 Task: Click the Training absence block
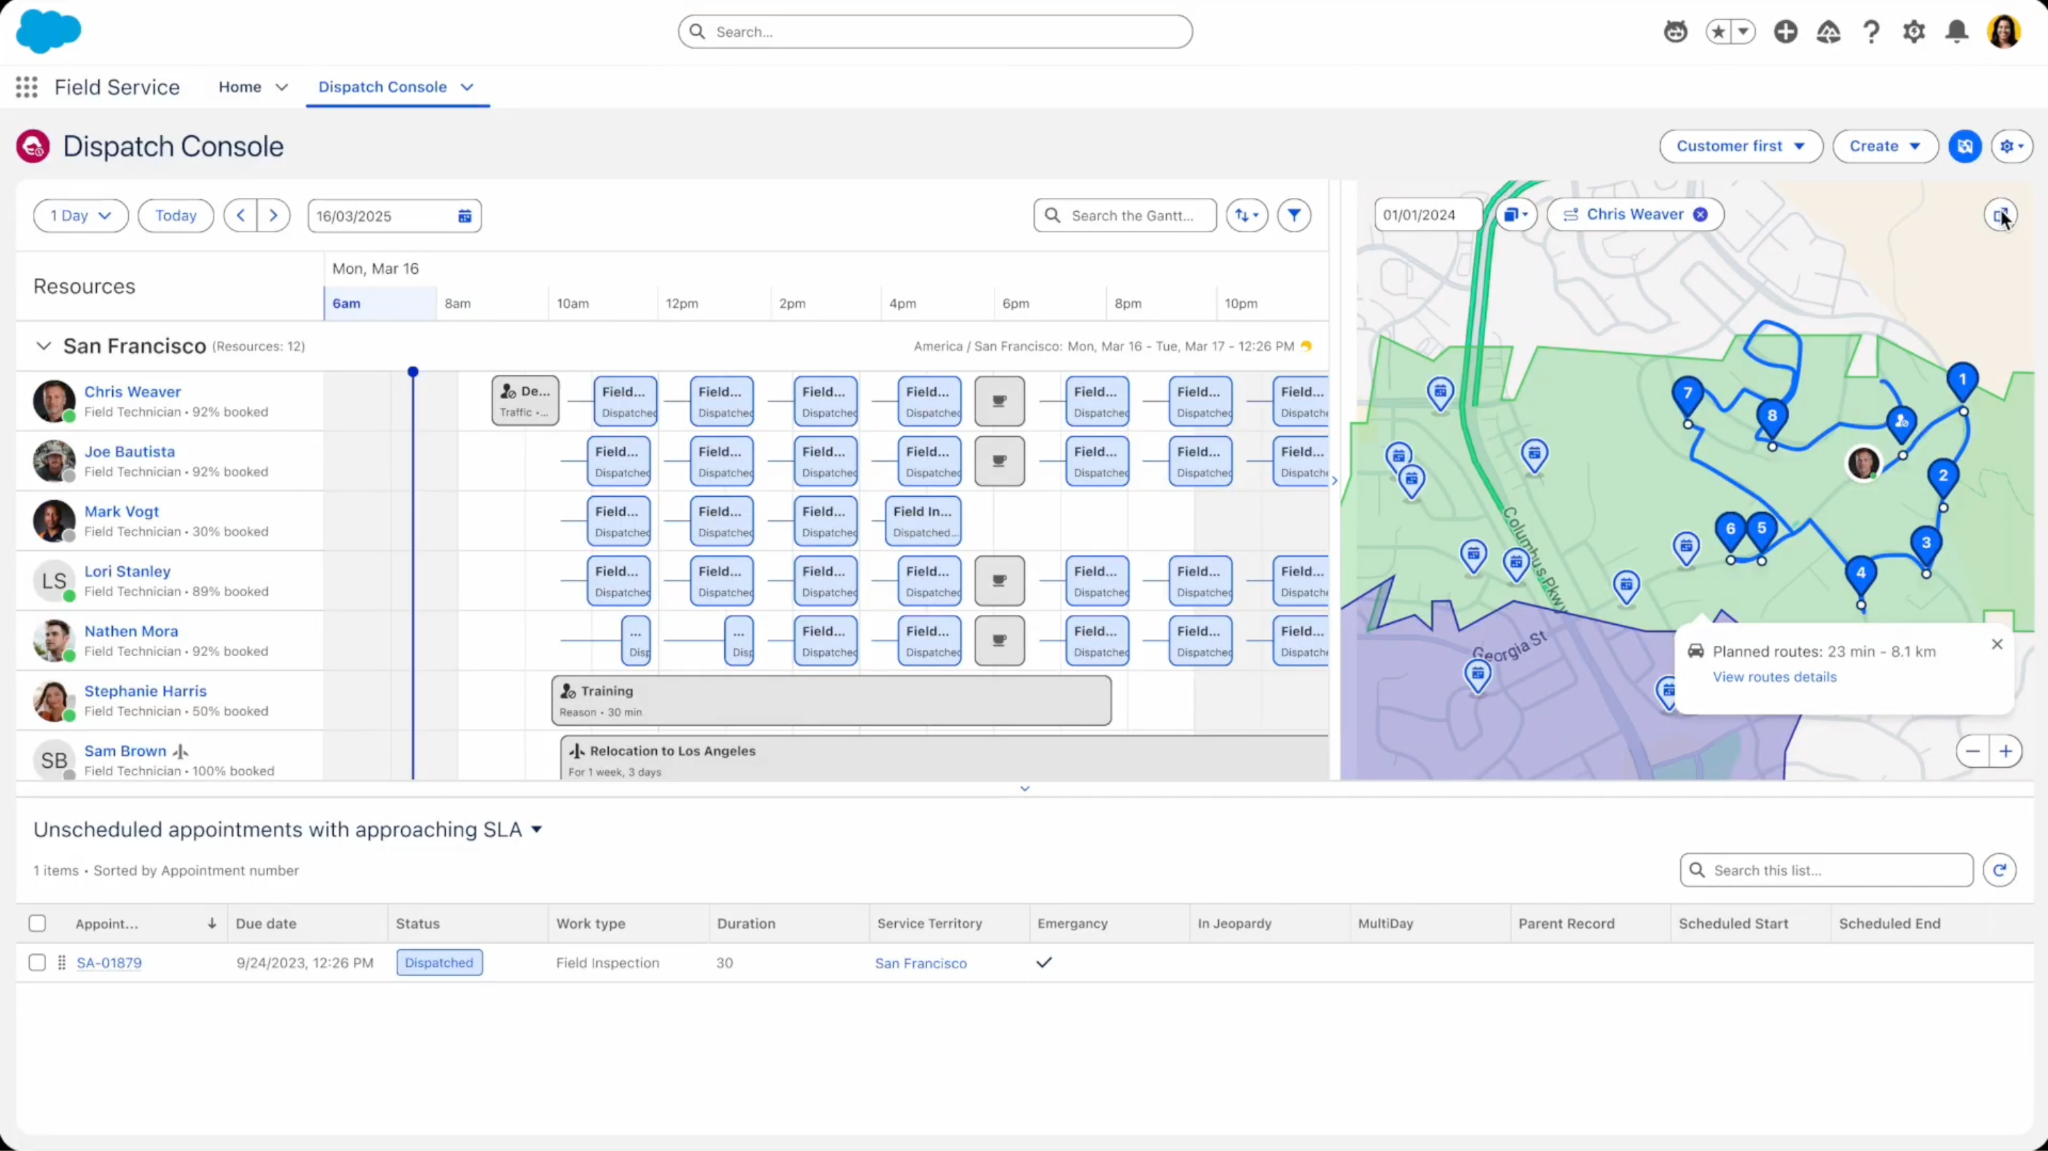pyautogui.click(x=831, y=700)
